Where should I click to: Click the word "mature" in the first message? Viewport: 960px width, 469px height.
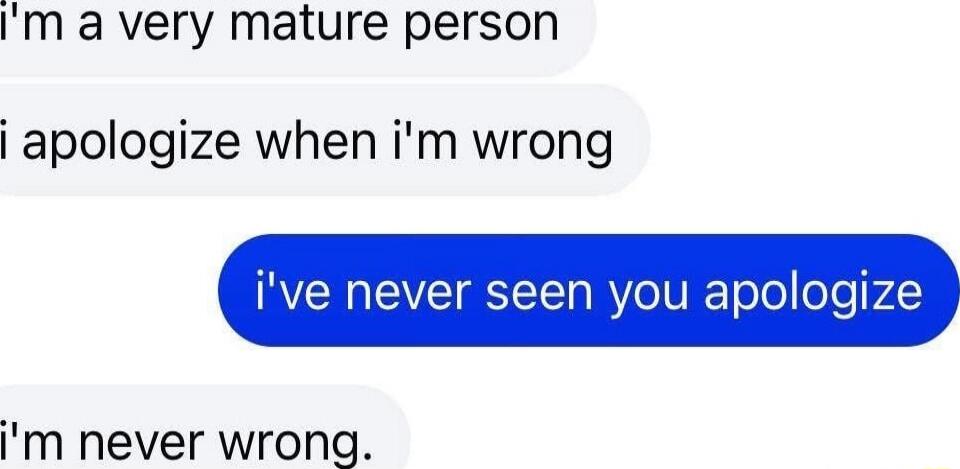point(312,22)
